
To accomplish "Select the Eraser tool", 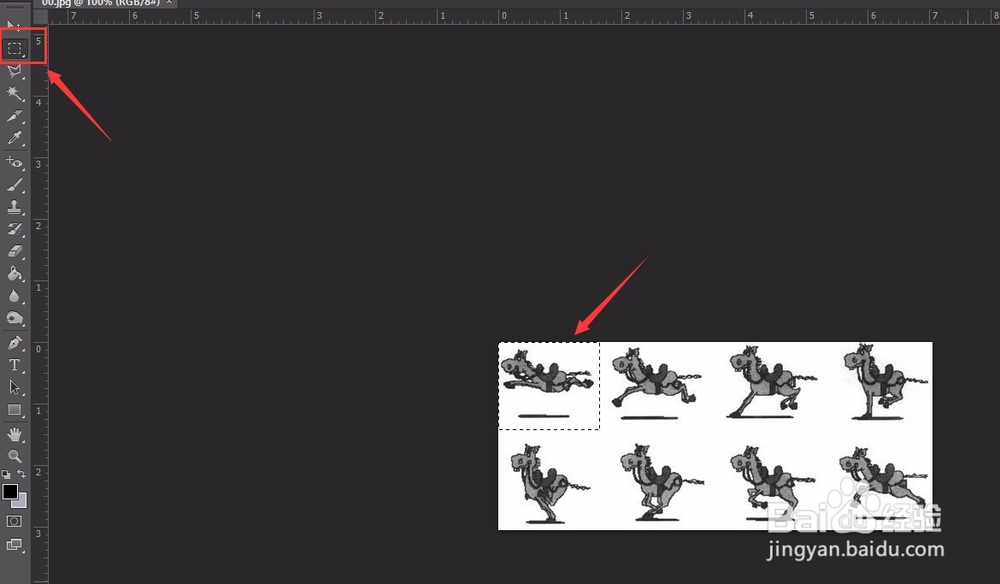I will tap(14, 251).
